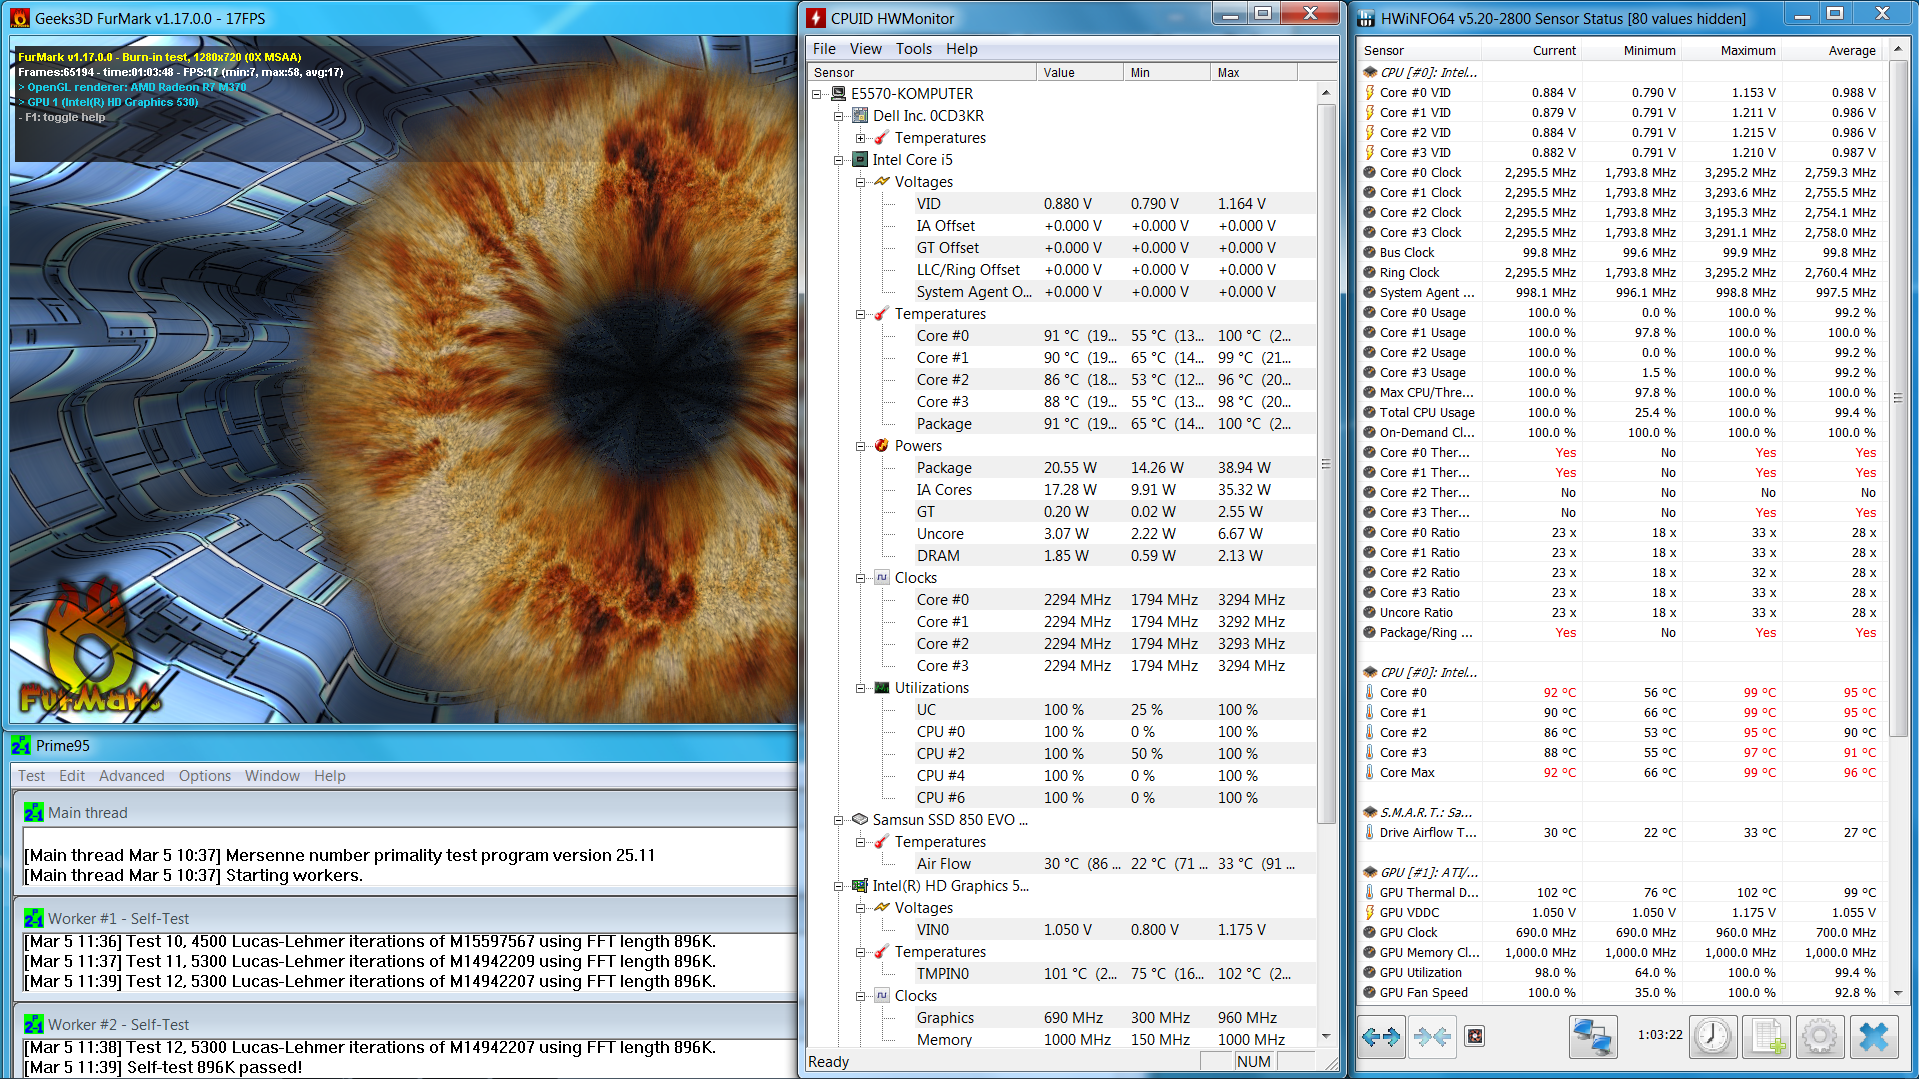Open Prime95 Options menu

click(x=205, y=776)
